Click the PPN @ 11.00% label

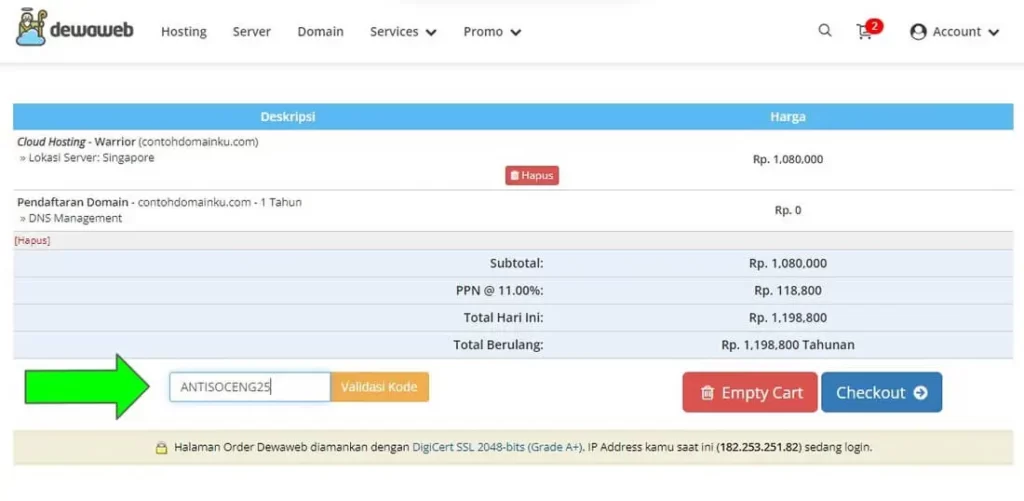(x=500, y=291)
